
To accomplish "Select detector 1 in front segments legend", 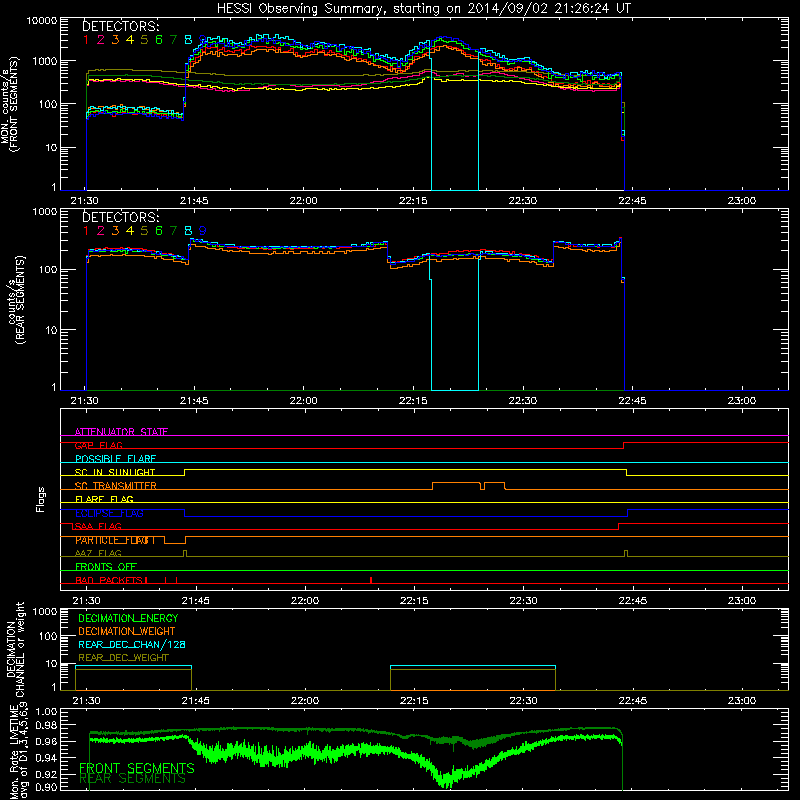I will (86, 40).
